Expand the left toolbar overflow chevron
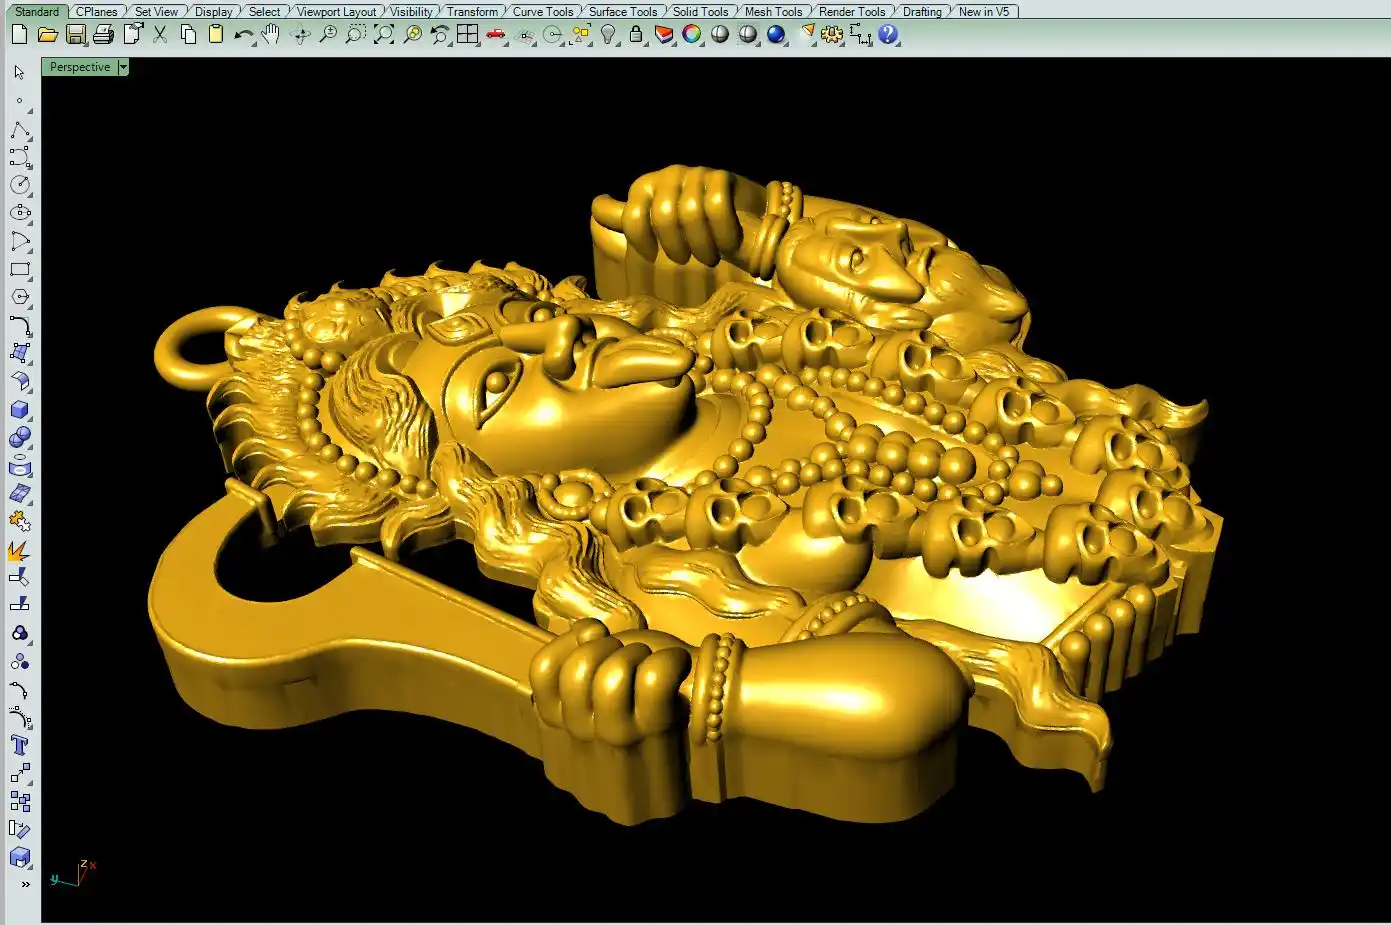 (25, 884)
